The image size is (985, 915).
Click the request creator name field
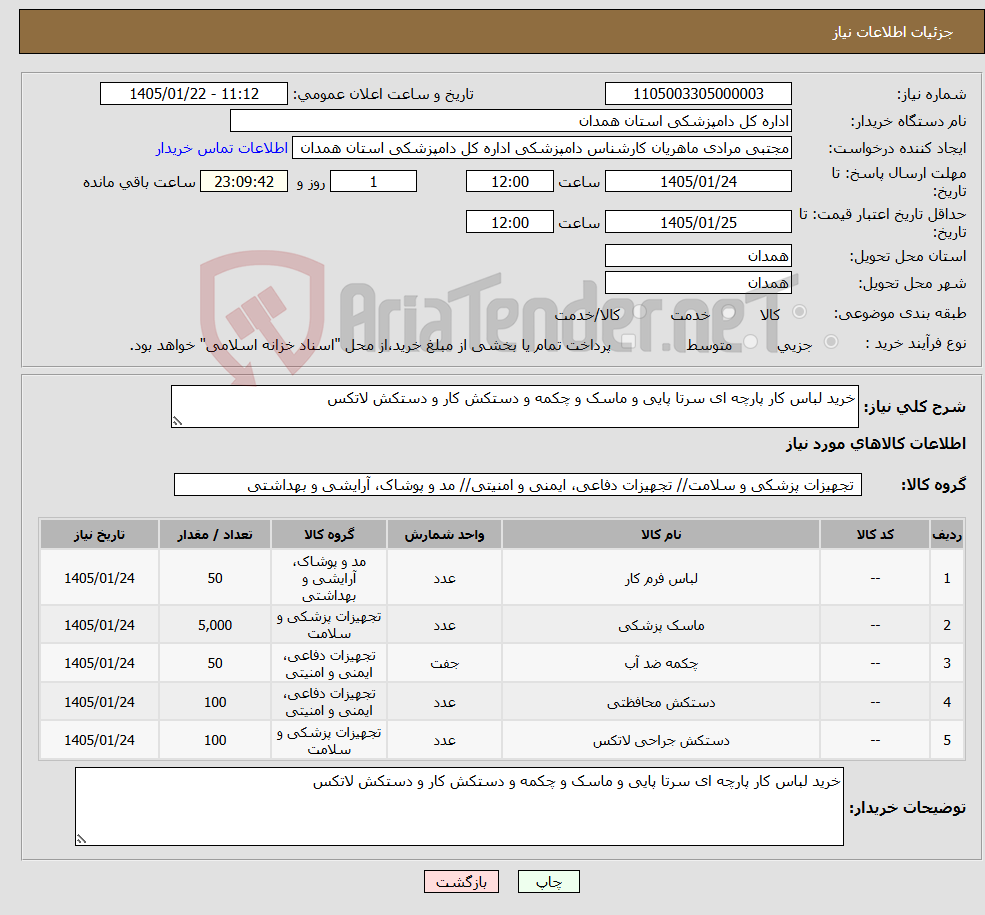point(541,148)
